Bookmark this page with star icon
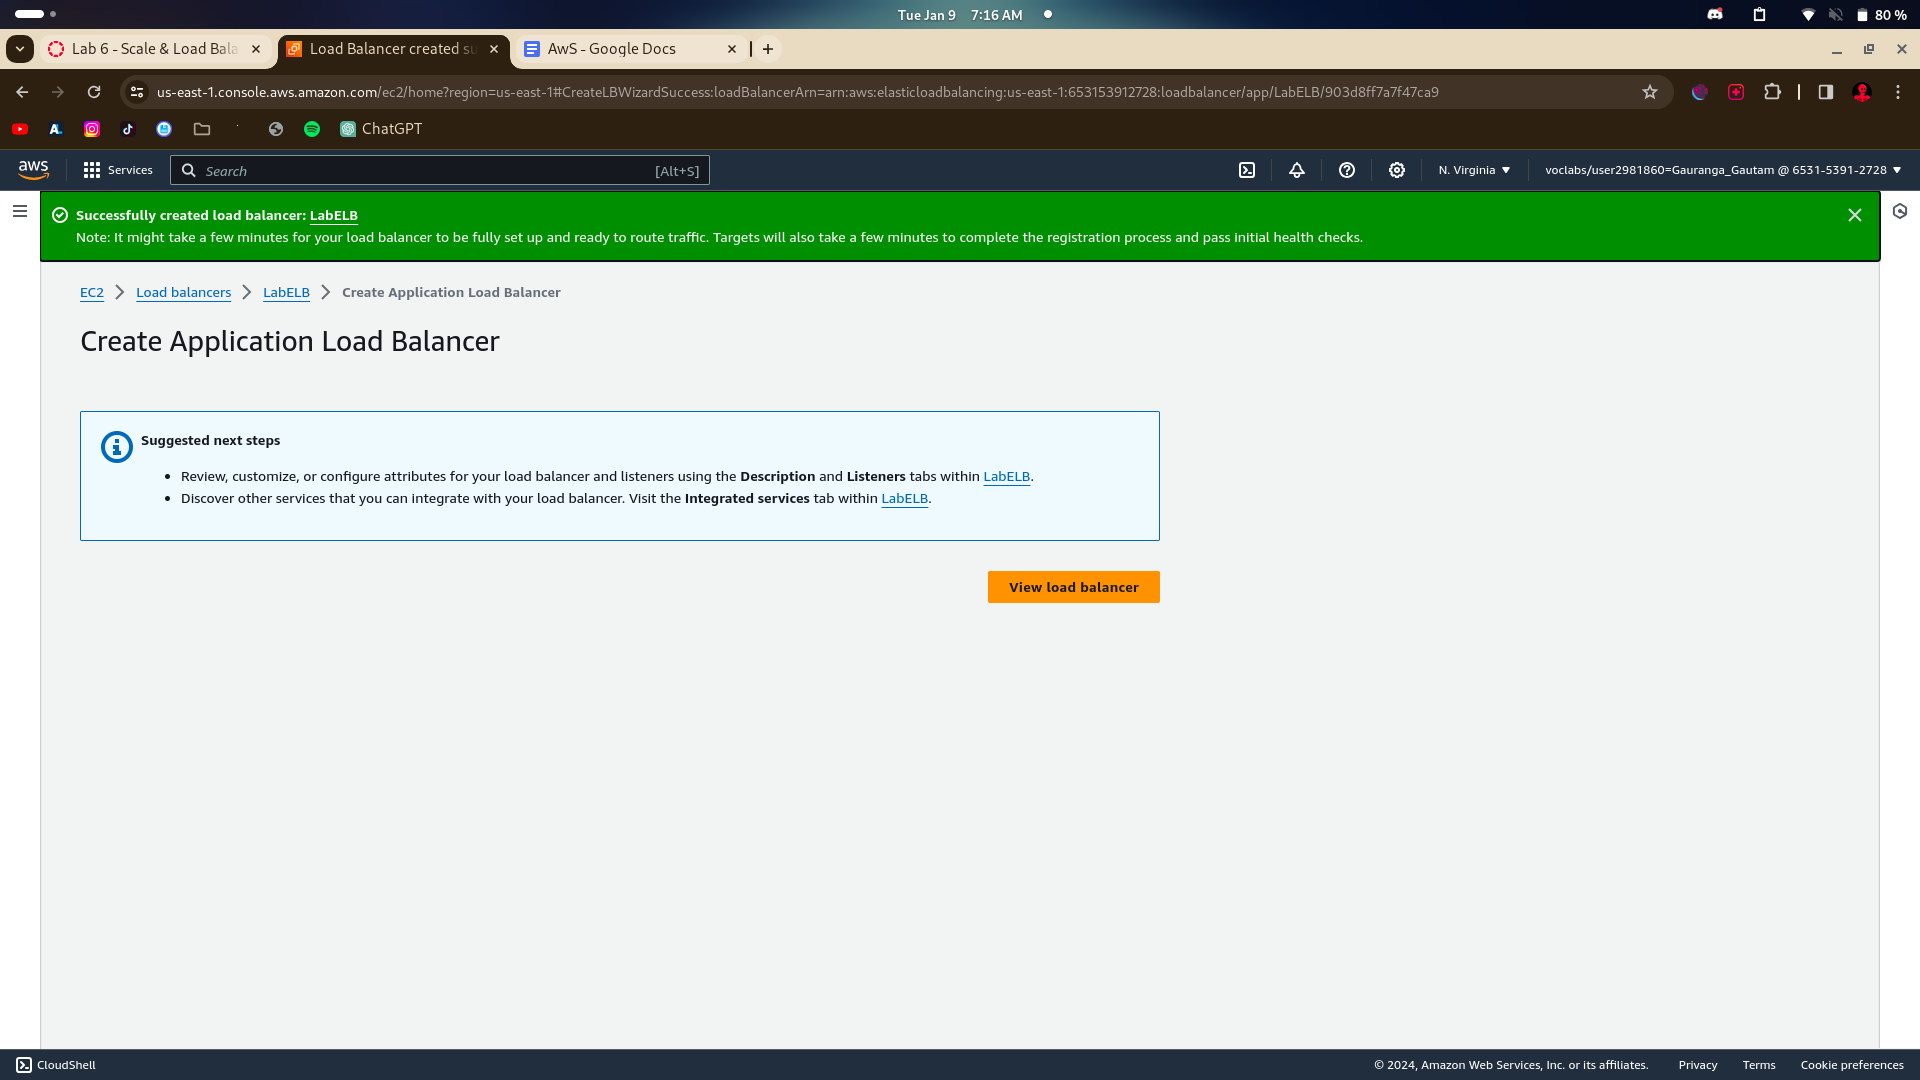 1650,92
